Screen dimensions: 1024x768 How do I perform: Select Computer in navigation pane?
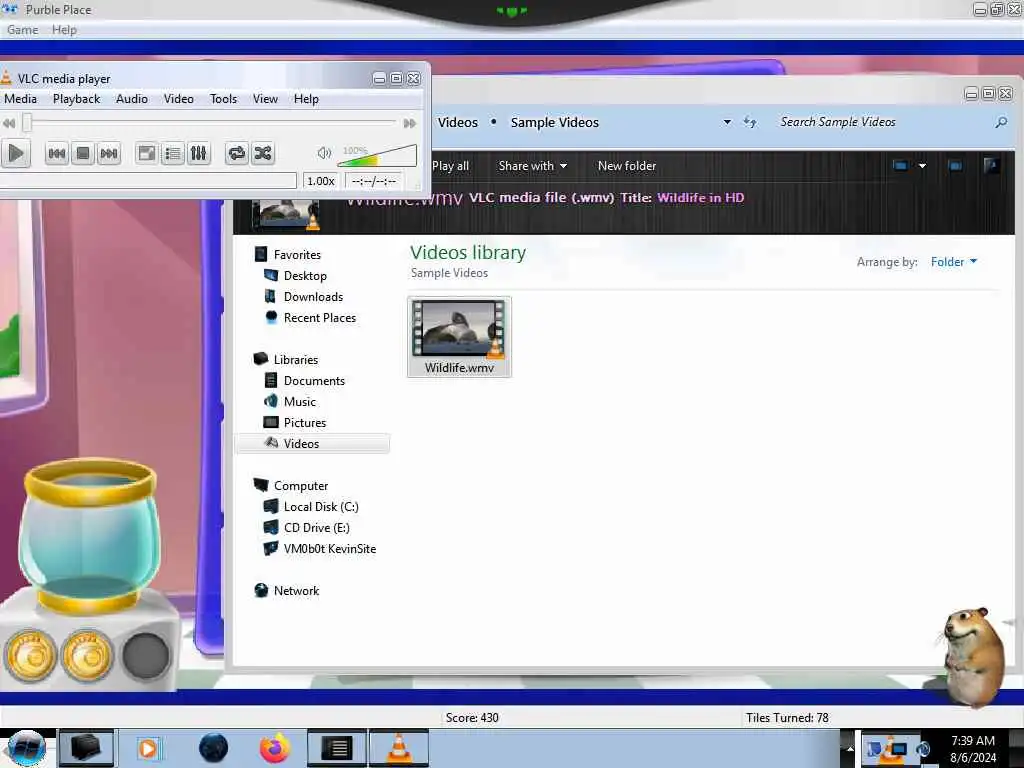[x=301, y=486]
